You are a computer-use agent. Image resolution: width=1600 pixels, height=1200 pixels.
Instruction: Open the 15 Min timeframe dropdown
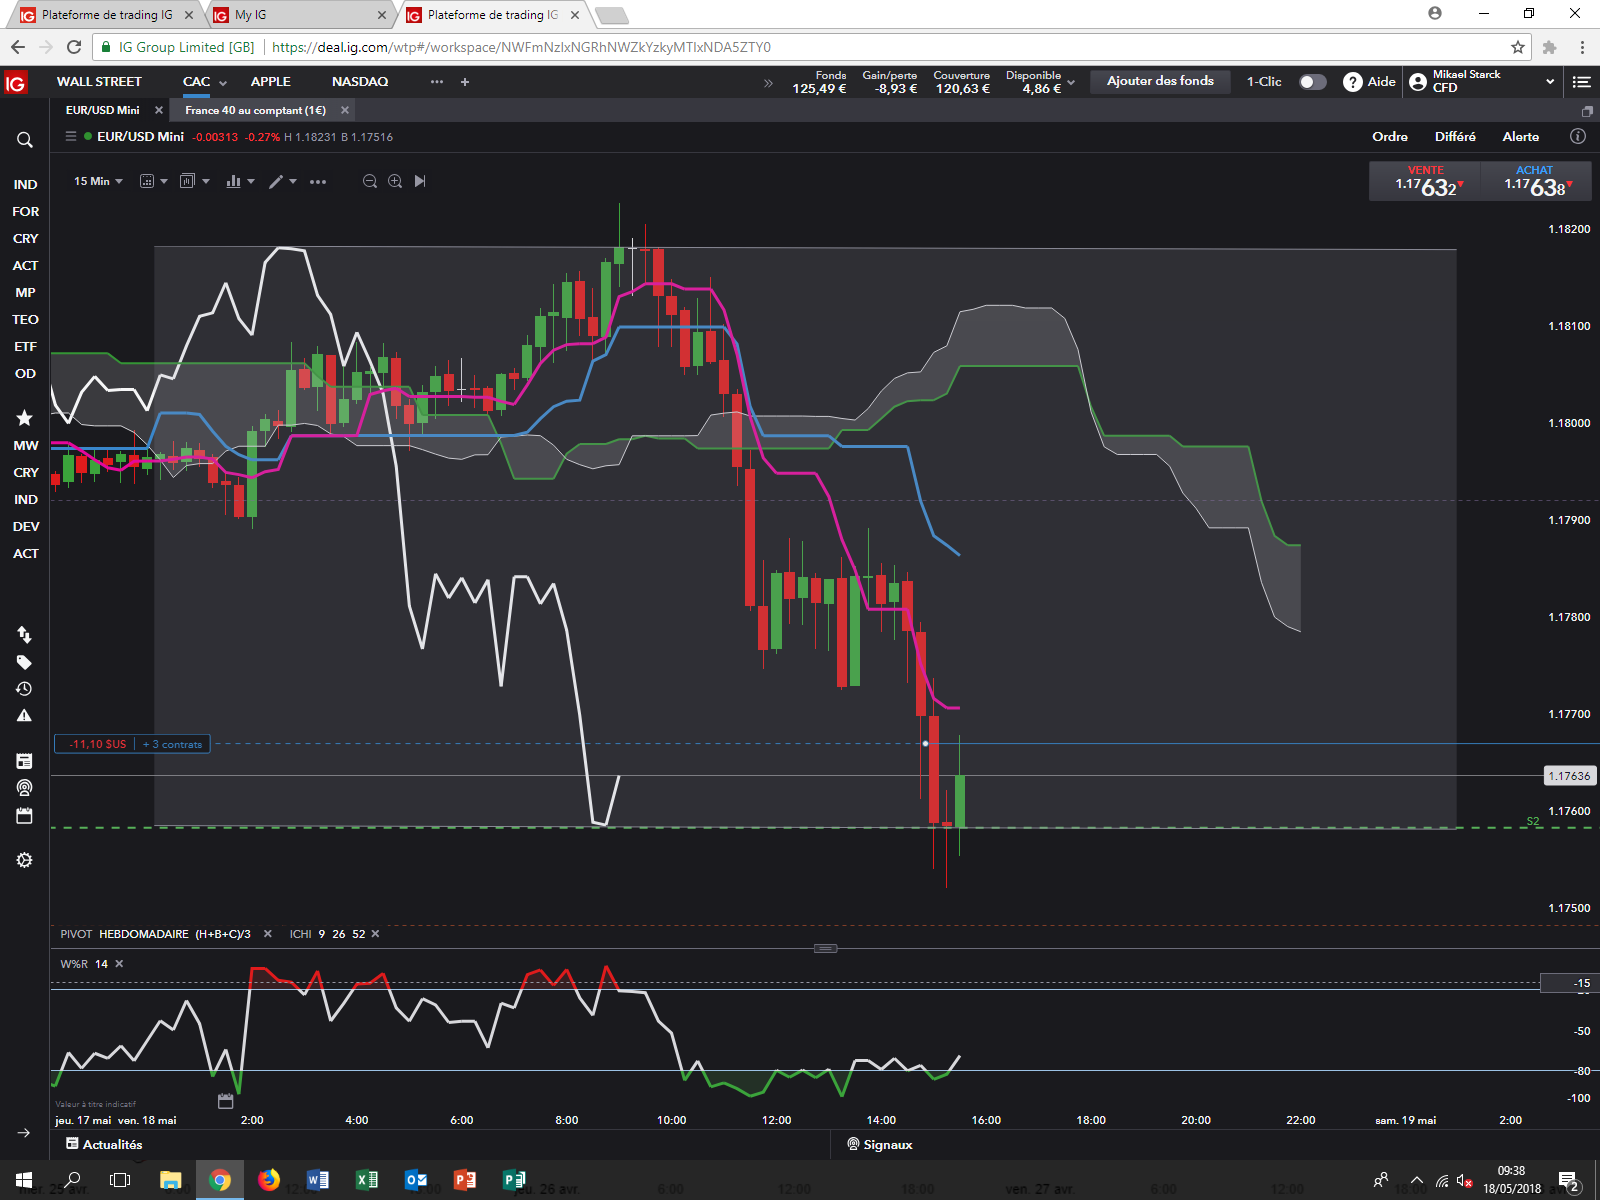coord(98,181)
